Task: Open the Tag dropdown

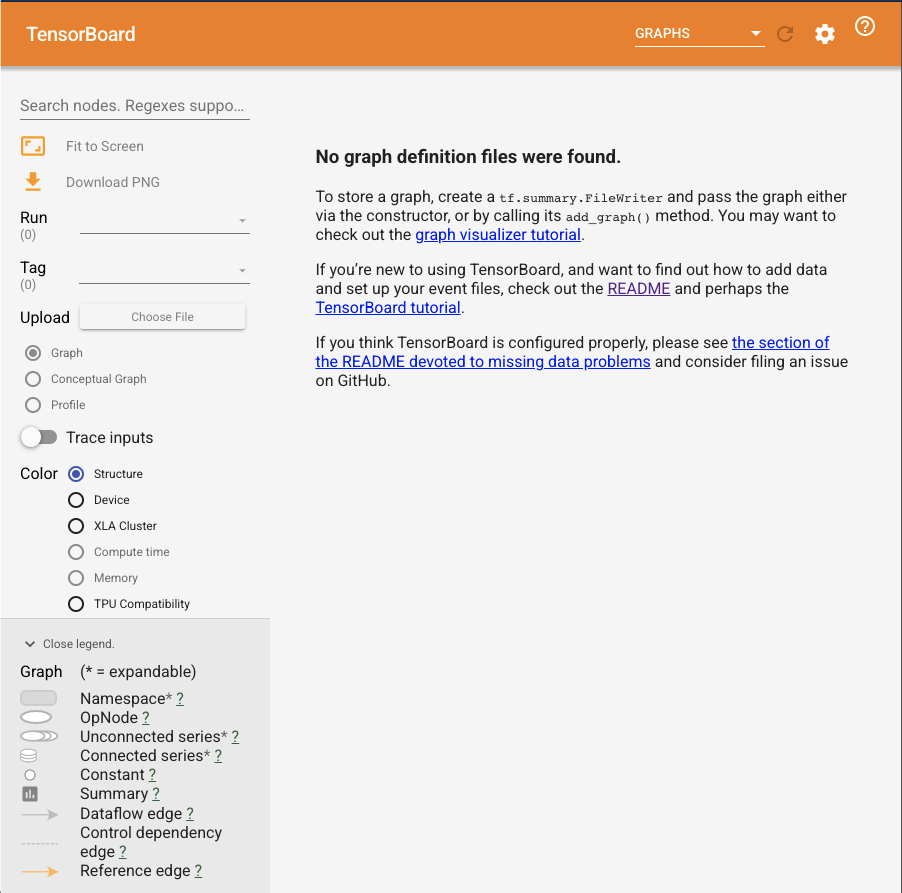Action: point(240,272)
